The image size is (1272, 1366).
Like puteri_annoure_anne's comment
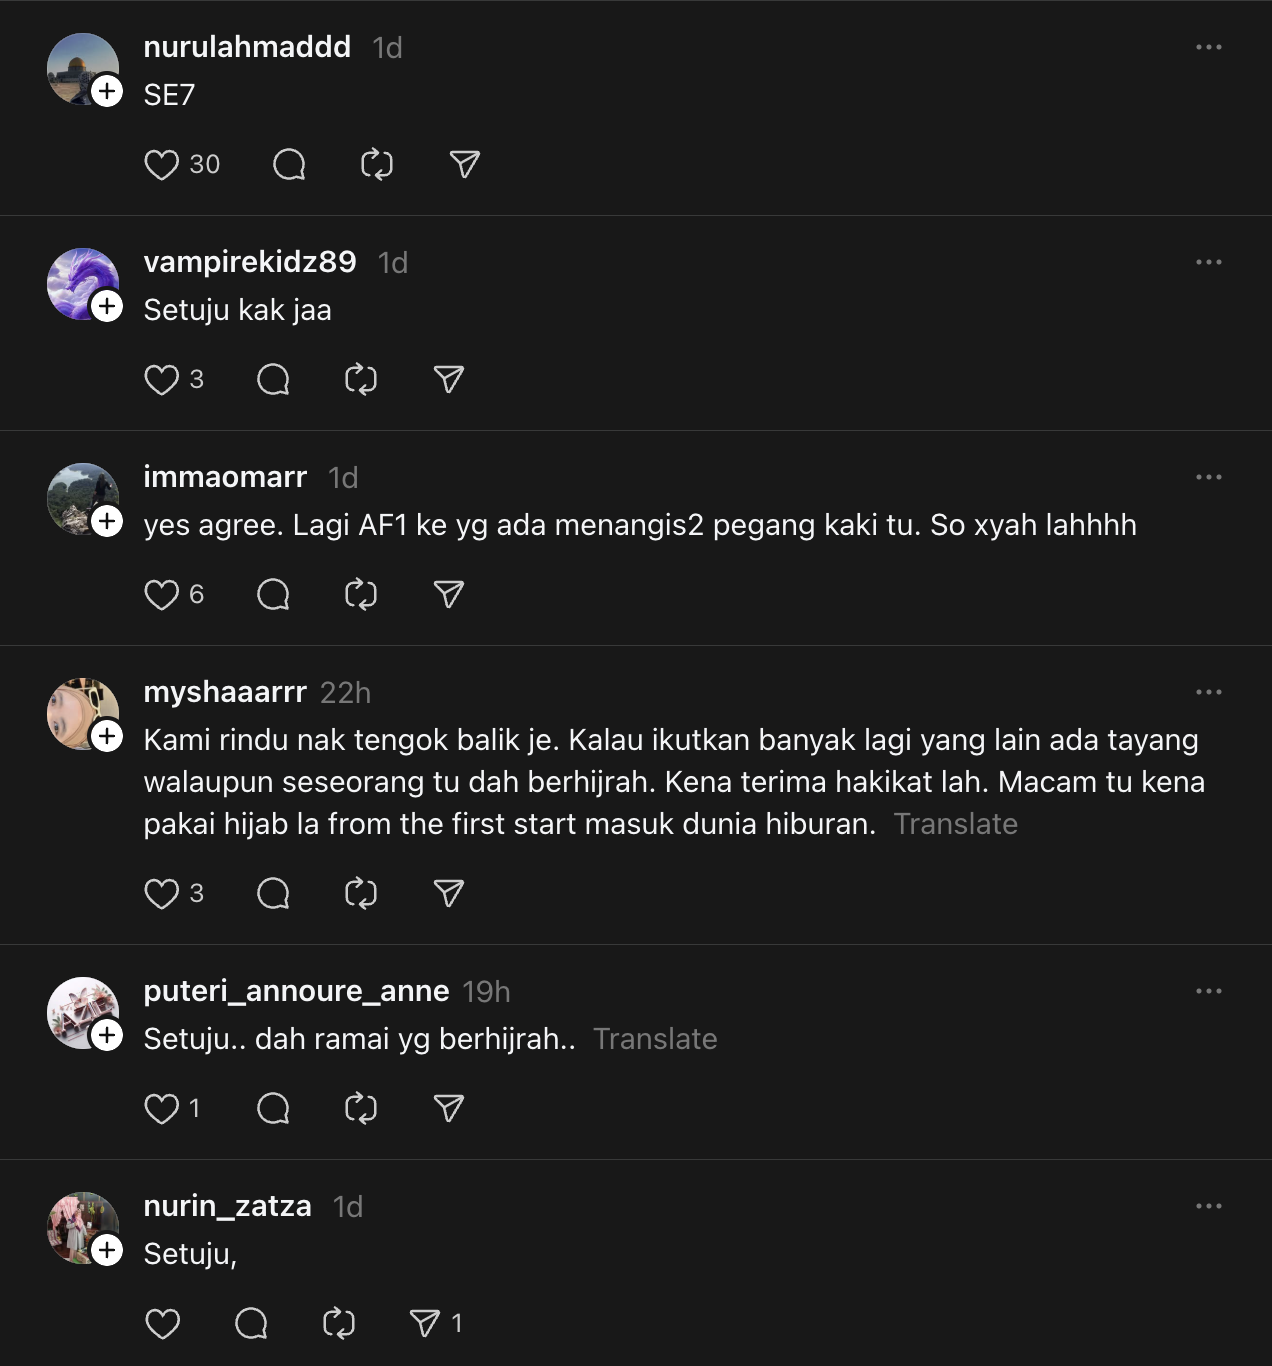(x=162, y=1108)
